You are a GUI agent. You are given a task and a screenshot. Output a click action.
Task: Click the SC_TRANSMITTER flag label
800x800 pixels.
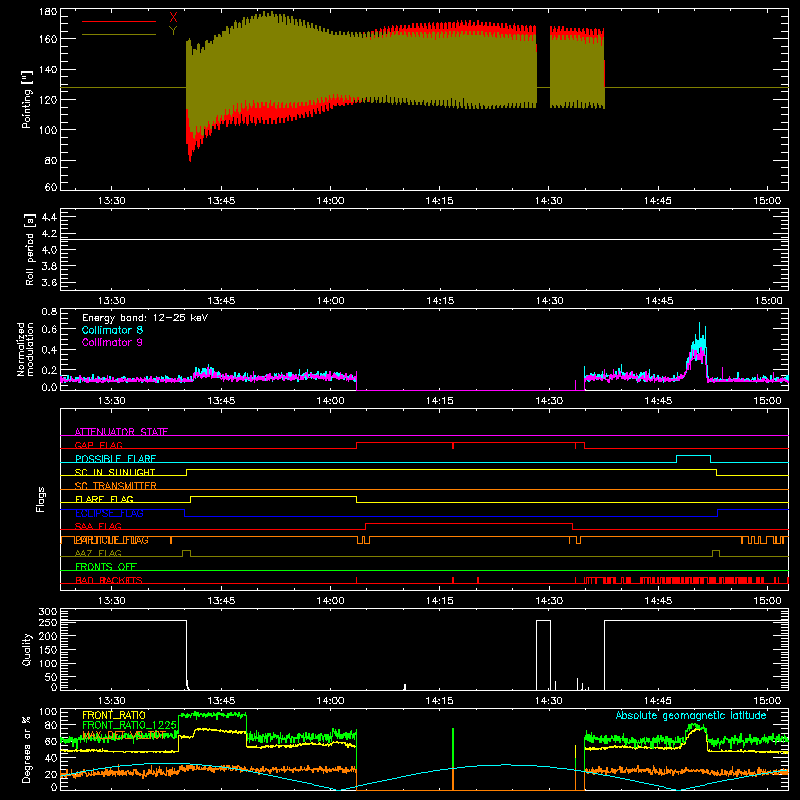116,486
